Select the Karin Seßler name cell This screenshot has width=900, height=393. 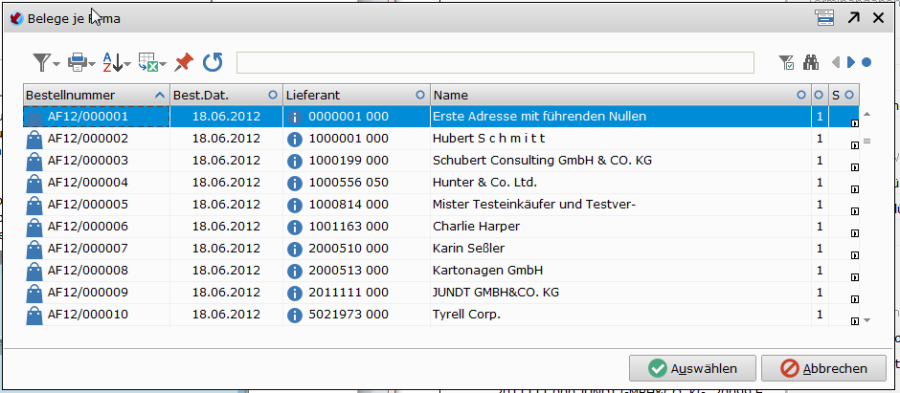click(620, 249)
